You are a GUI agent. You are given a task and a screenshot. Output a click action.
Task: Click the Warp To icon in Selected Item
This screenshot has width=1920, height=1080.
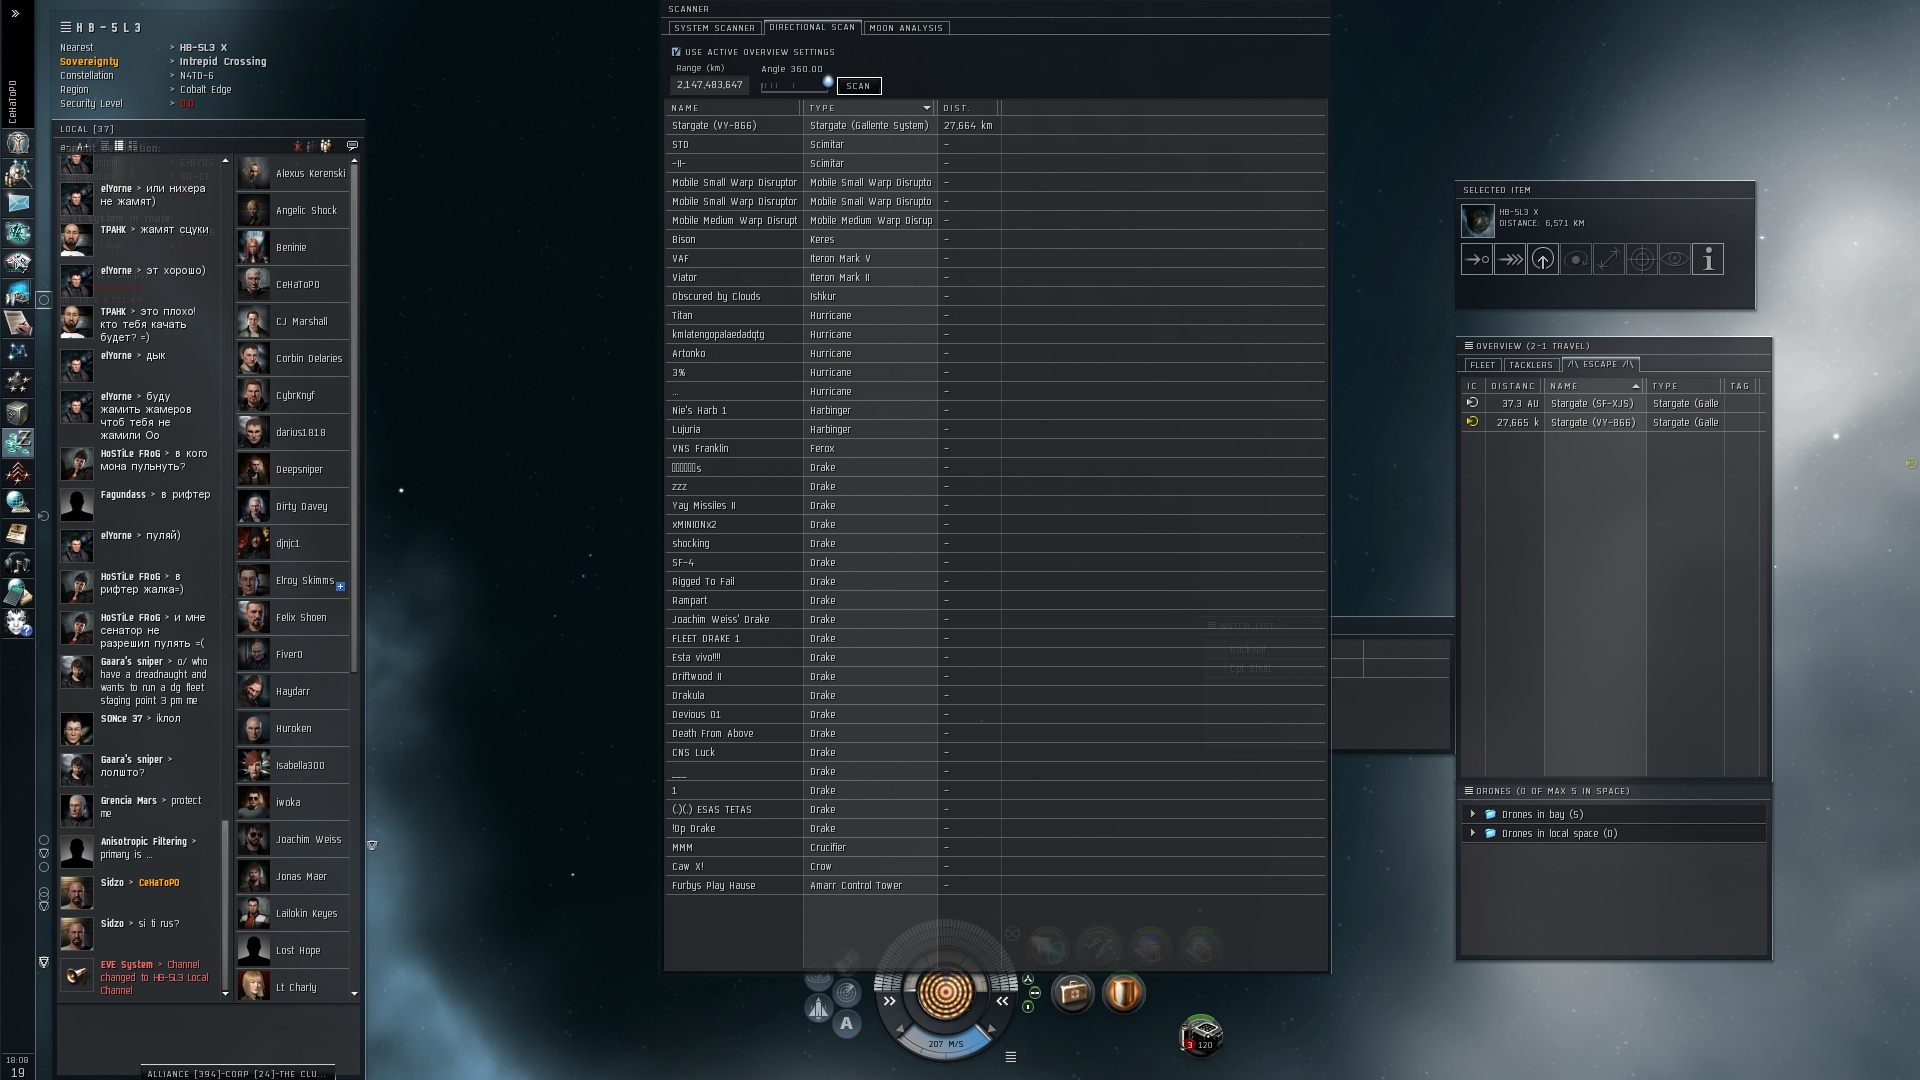point(1509,260)
